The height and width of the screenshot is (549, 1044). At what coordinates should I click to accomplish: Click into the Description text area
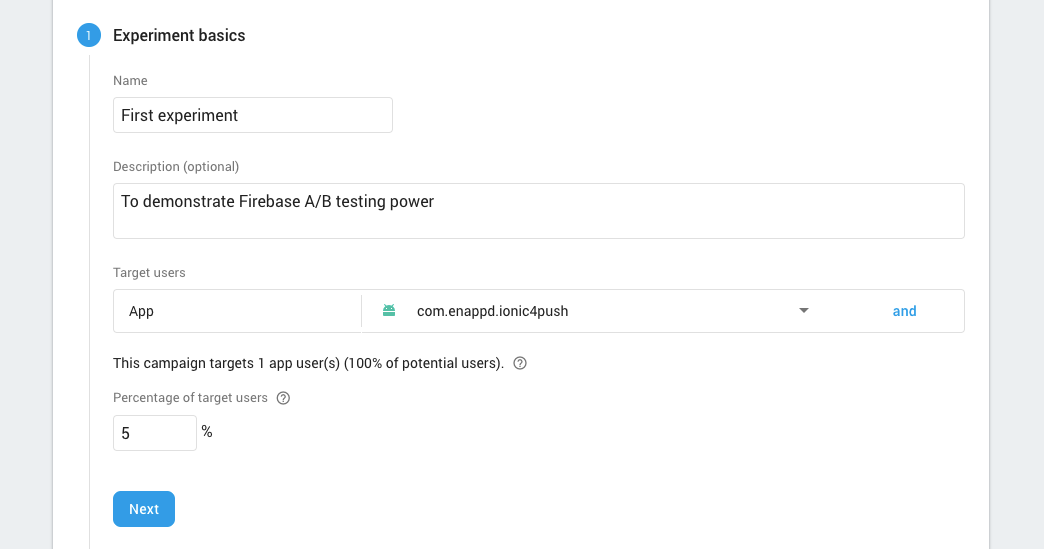click(539, 211)
